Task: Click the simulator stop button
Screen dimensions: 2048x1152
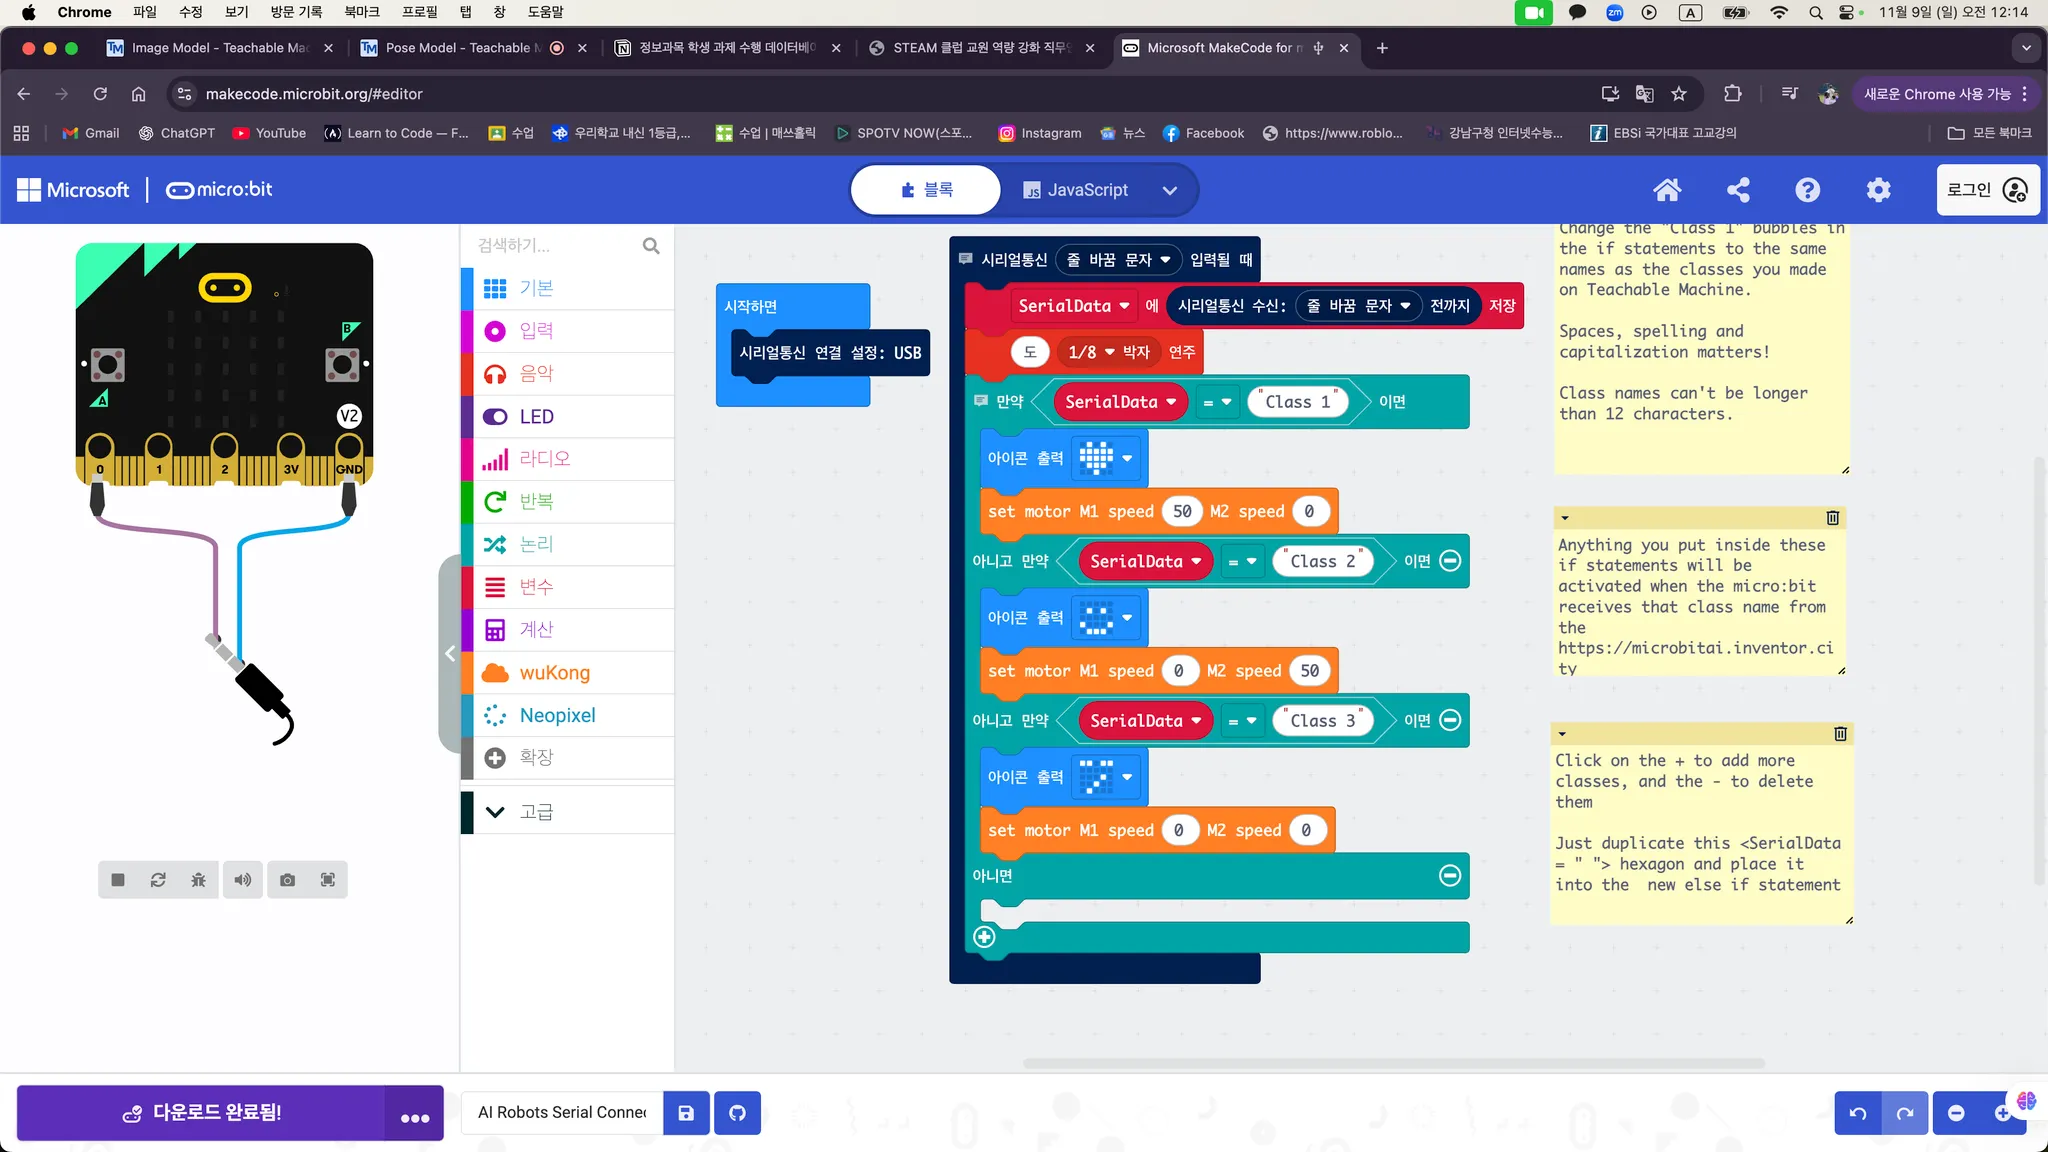Action: coord(118,880)
